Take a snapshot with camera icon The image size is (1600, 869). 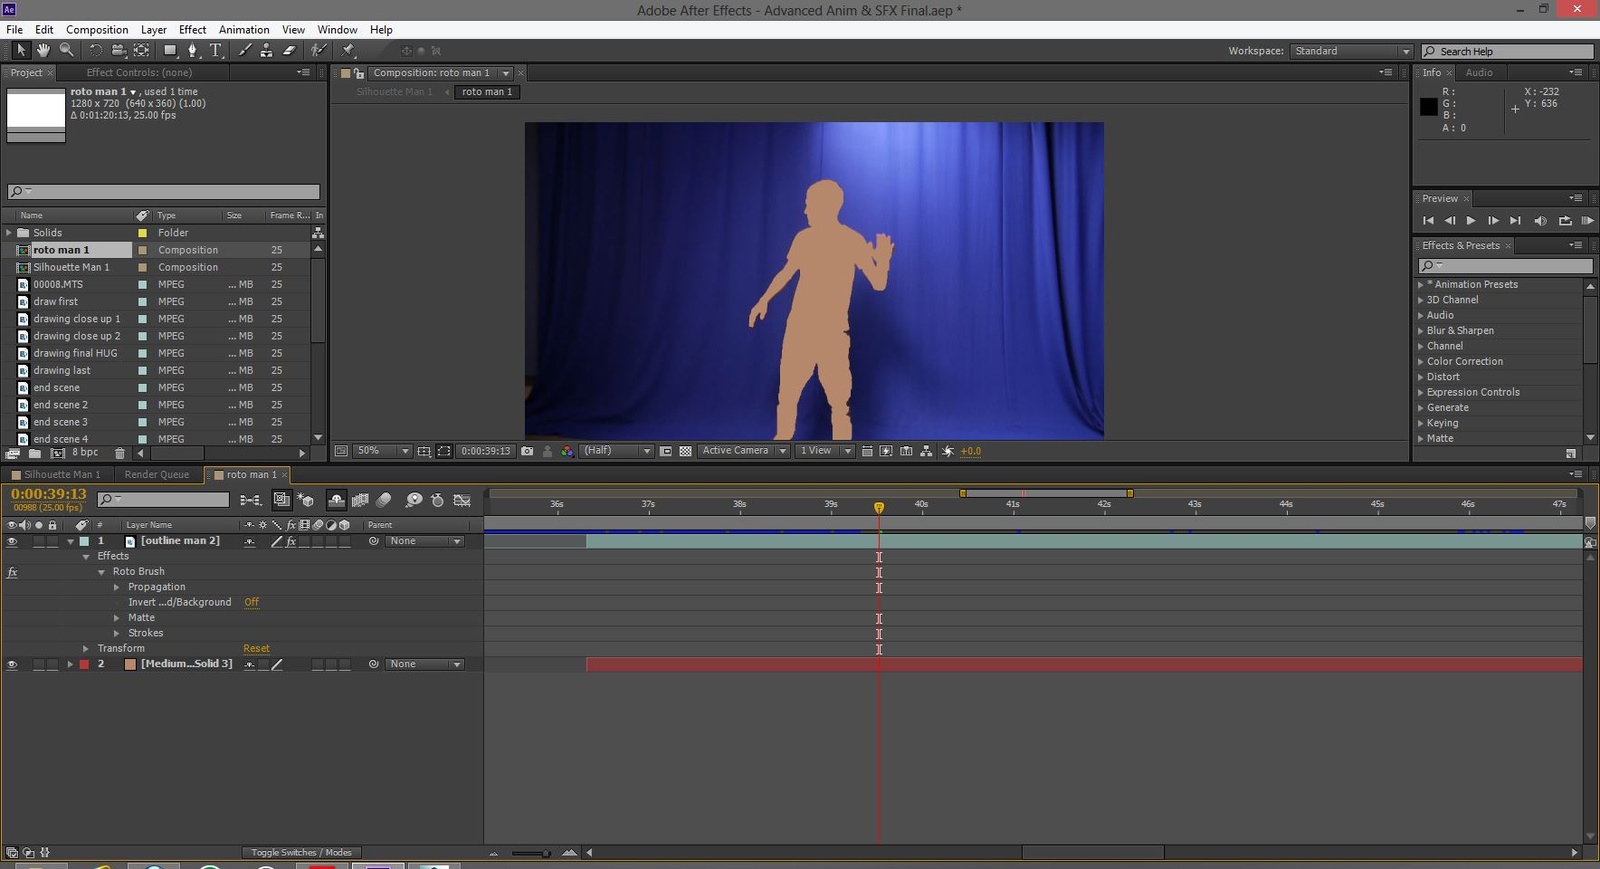(527, 451)
